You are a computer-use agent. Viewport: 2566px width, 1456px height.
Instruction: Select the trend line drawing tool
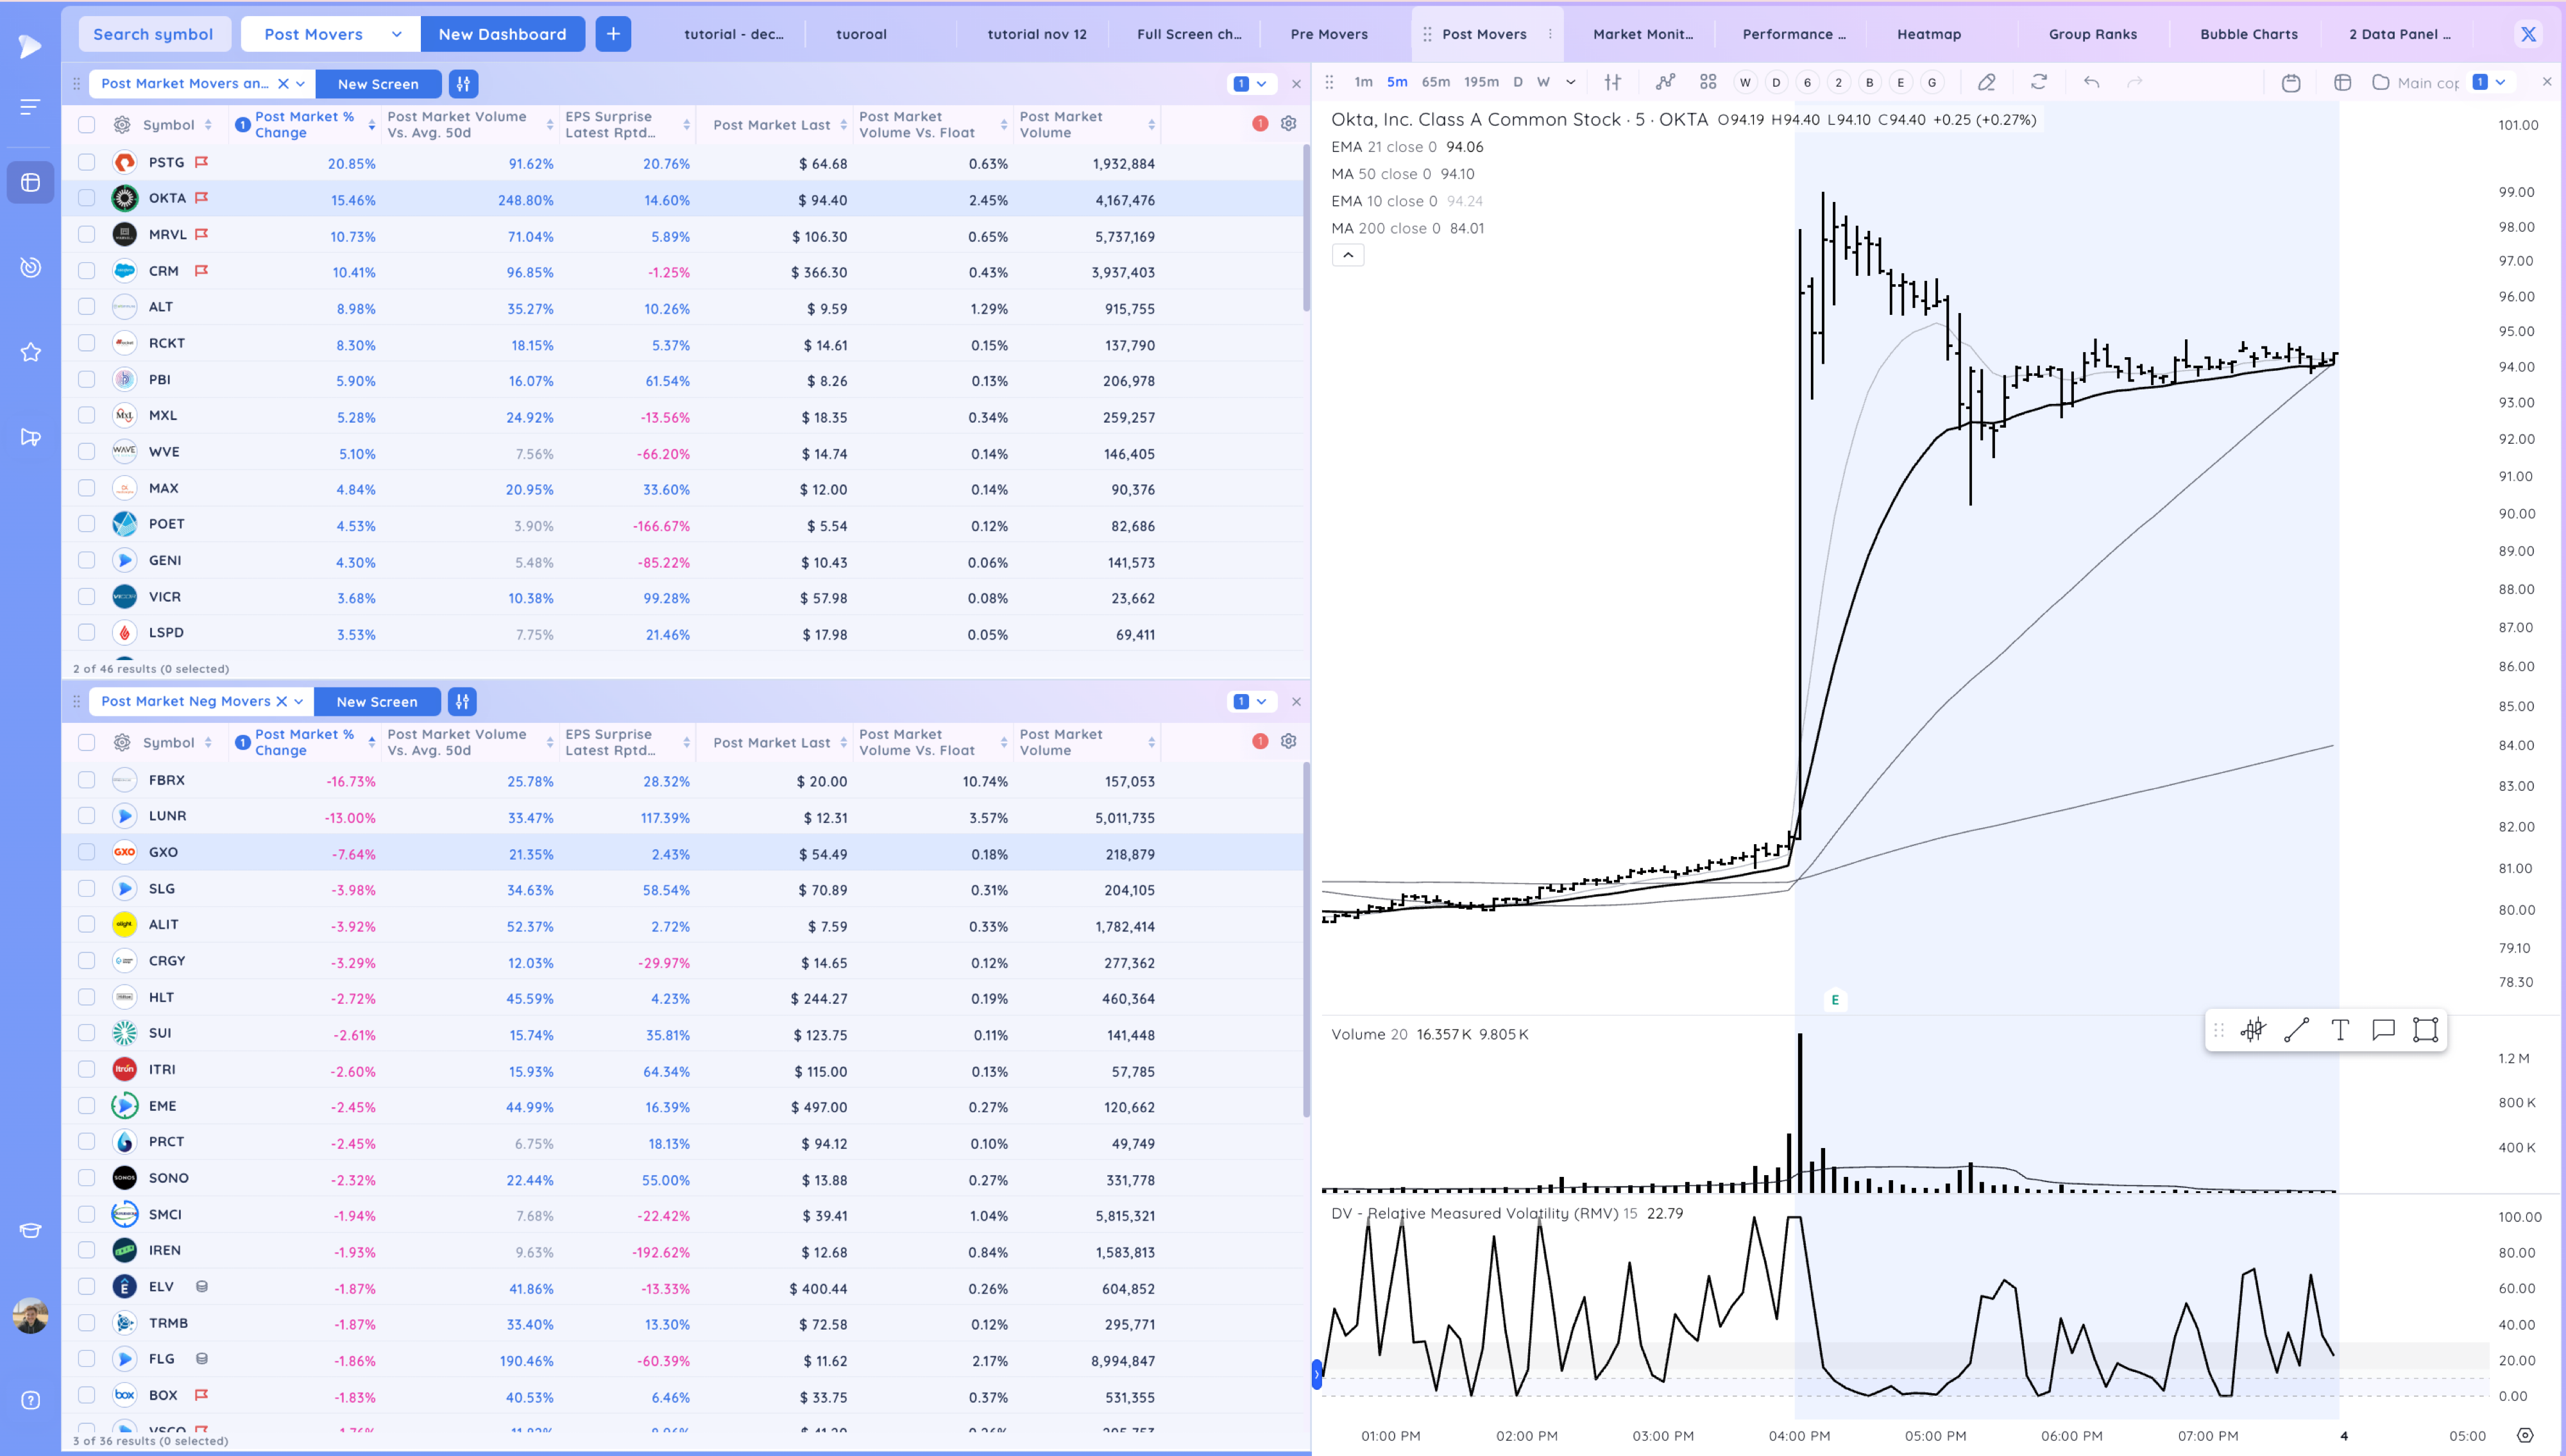pos(2297,1030)
